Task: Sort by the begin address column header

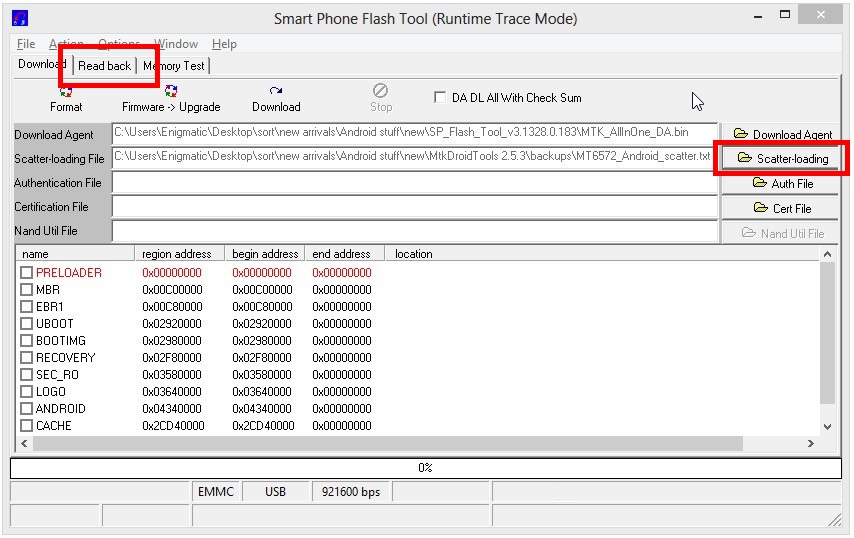Action: (265, 254)
